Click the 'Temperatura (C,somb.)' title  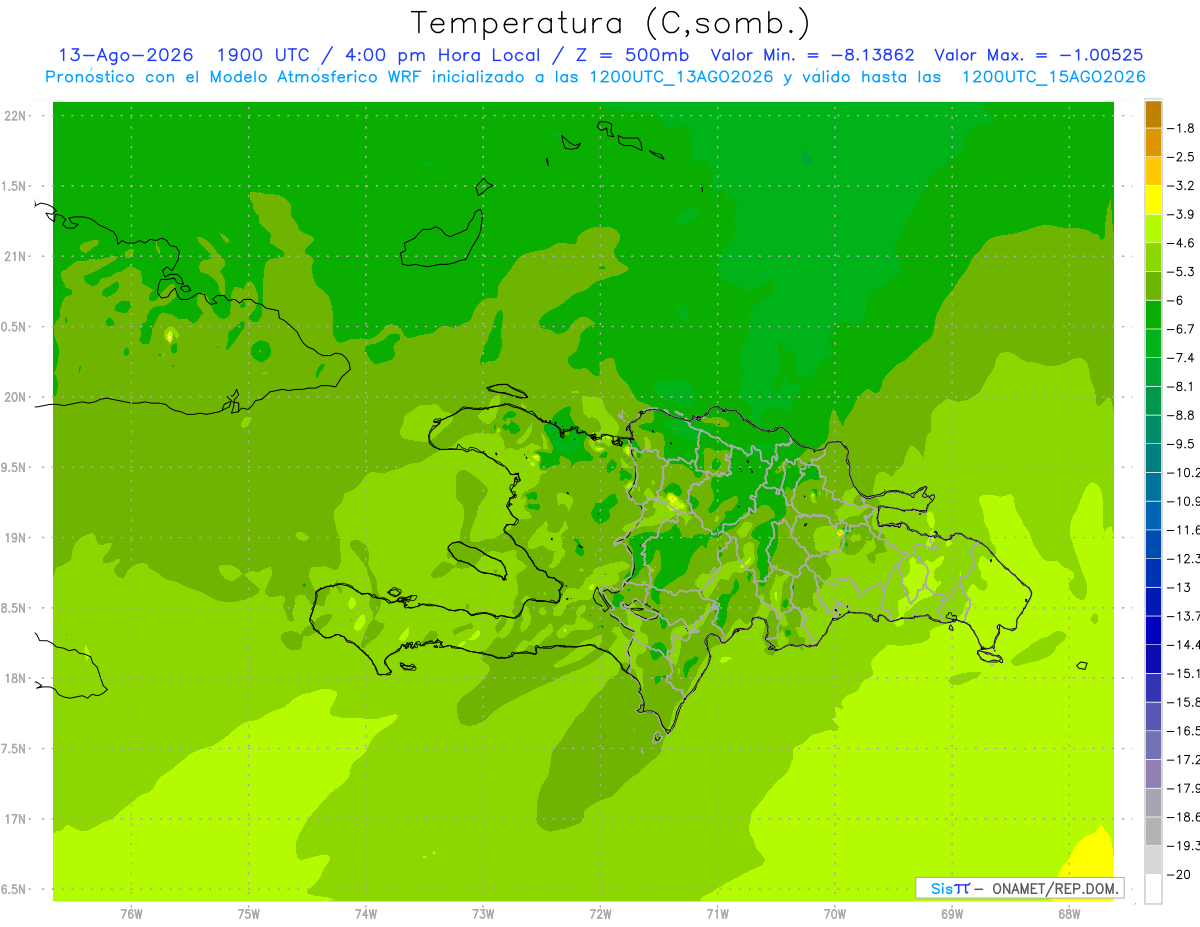611,23
